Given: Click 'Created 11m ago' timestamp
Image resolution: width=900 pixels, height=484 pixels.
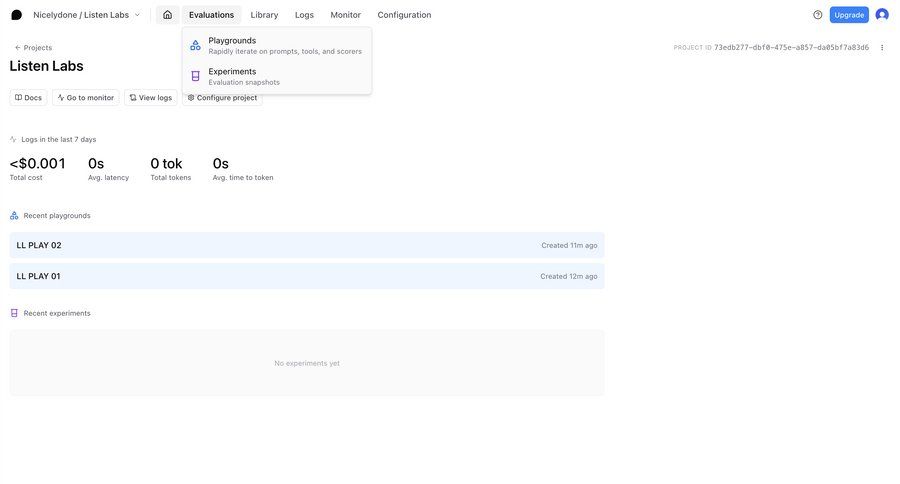Looking at the screenshot, I should point(569,245).
